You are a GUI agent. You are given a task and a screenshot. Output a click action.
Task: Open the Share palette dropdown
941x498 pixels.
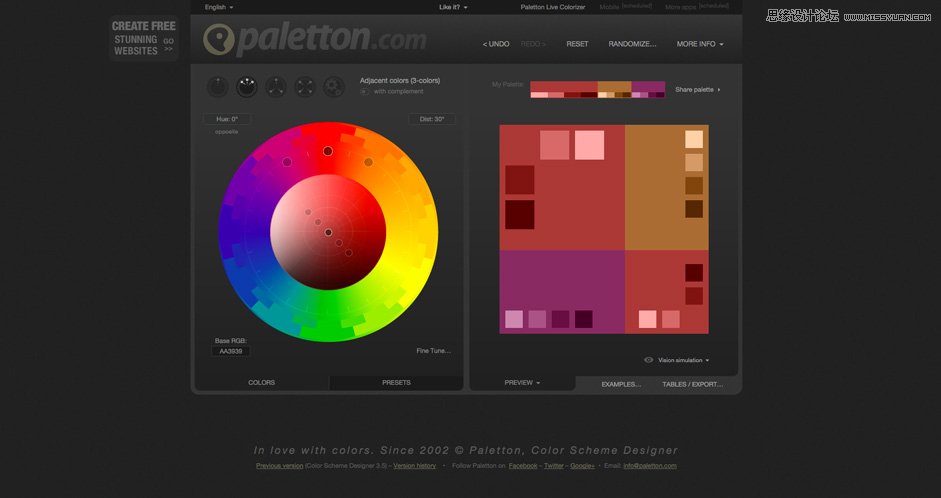pos(697,89)
